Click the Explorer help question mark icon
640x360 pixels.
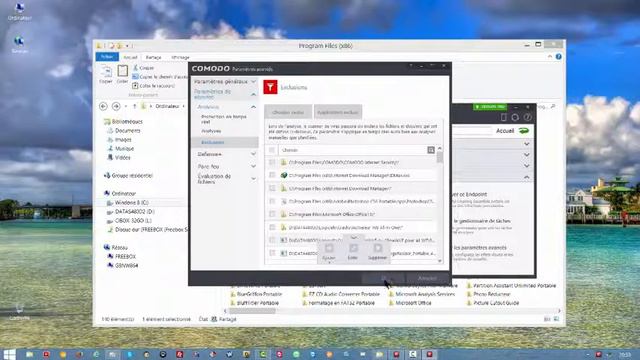point(558,57)
